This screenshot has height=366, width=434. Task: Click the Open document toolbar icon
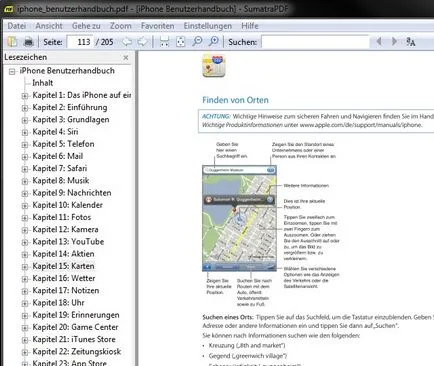coord(12,42)
